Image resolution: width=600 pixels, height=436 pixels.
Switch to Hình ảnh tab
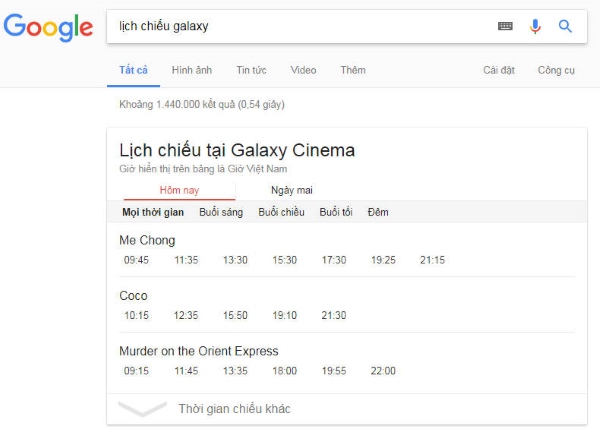click(191, 70)
